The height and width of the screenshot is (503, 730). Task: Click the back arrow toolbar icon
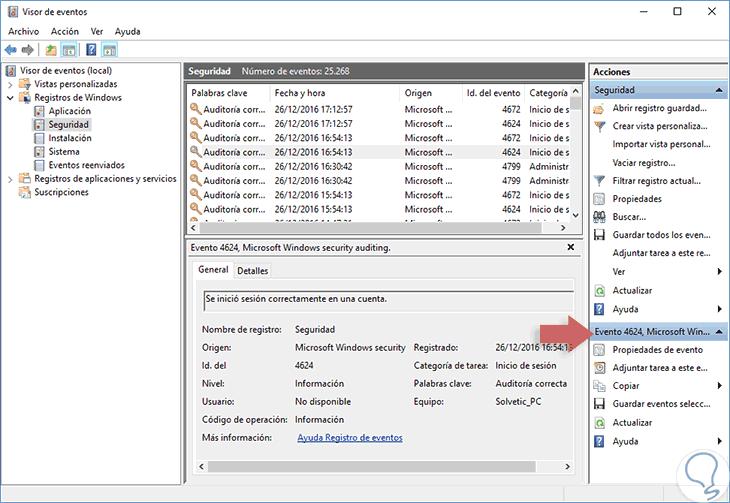[x=11, y=49]
